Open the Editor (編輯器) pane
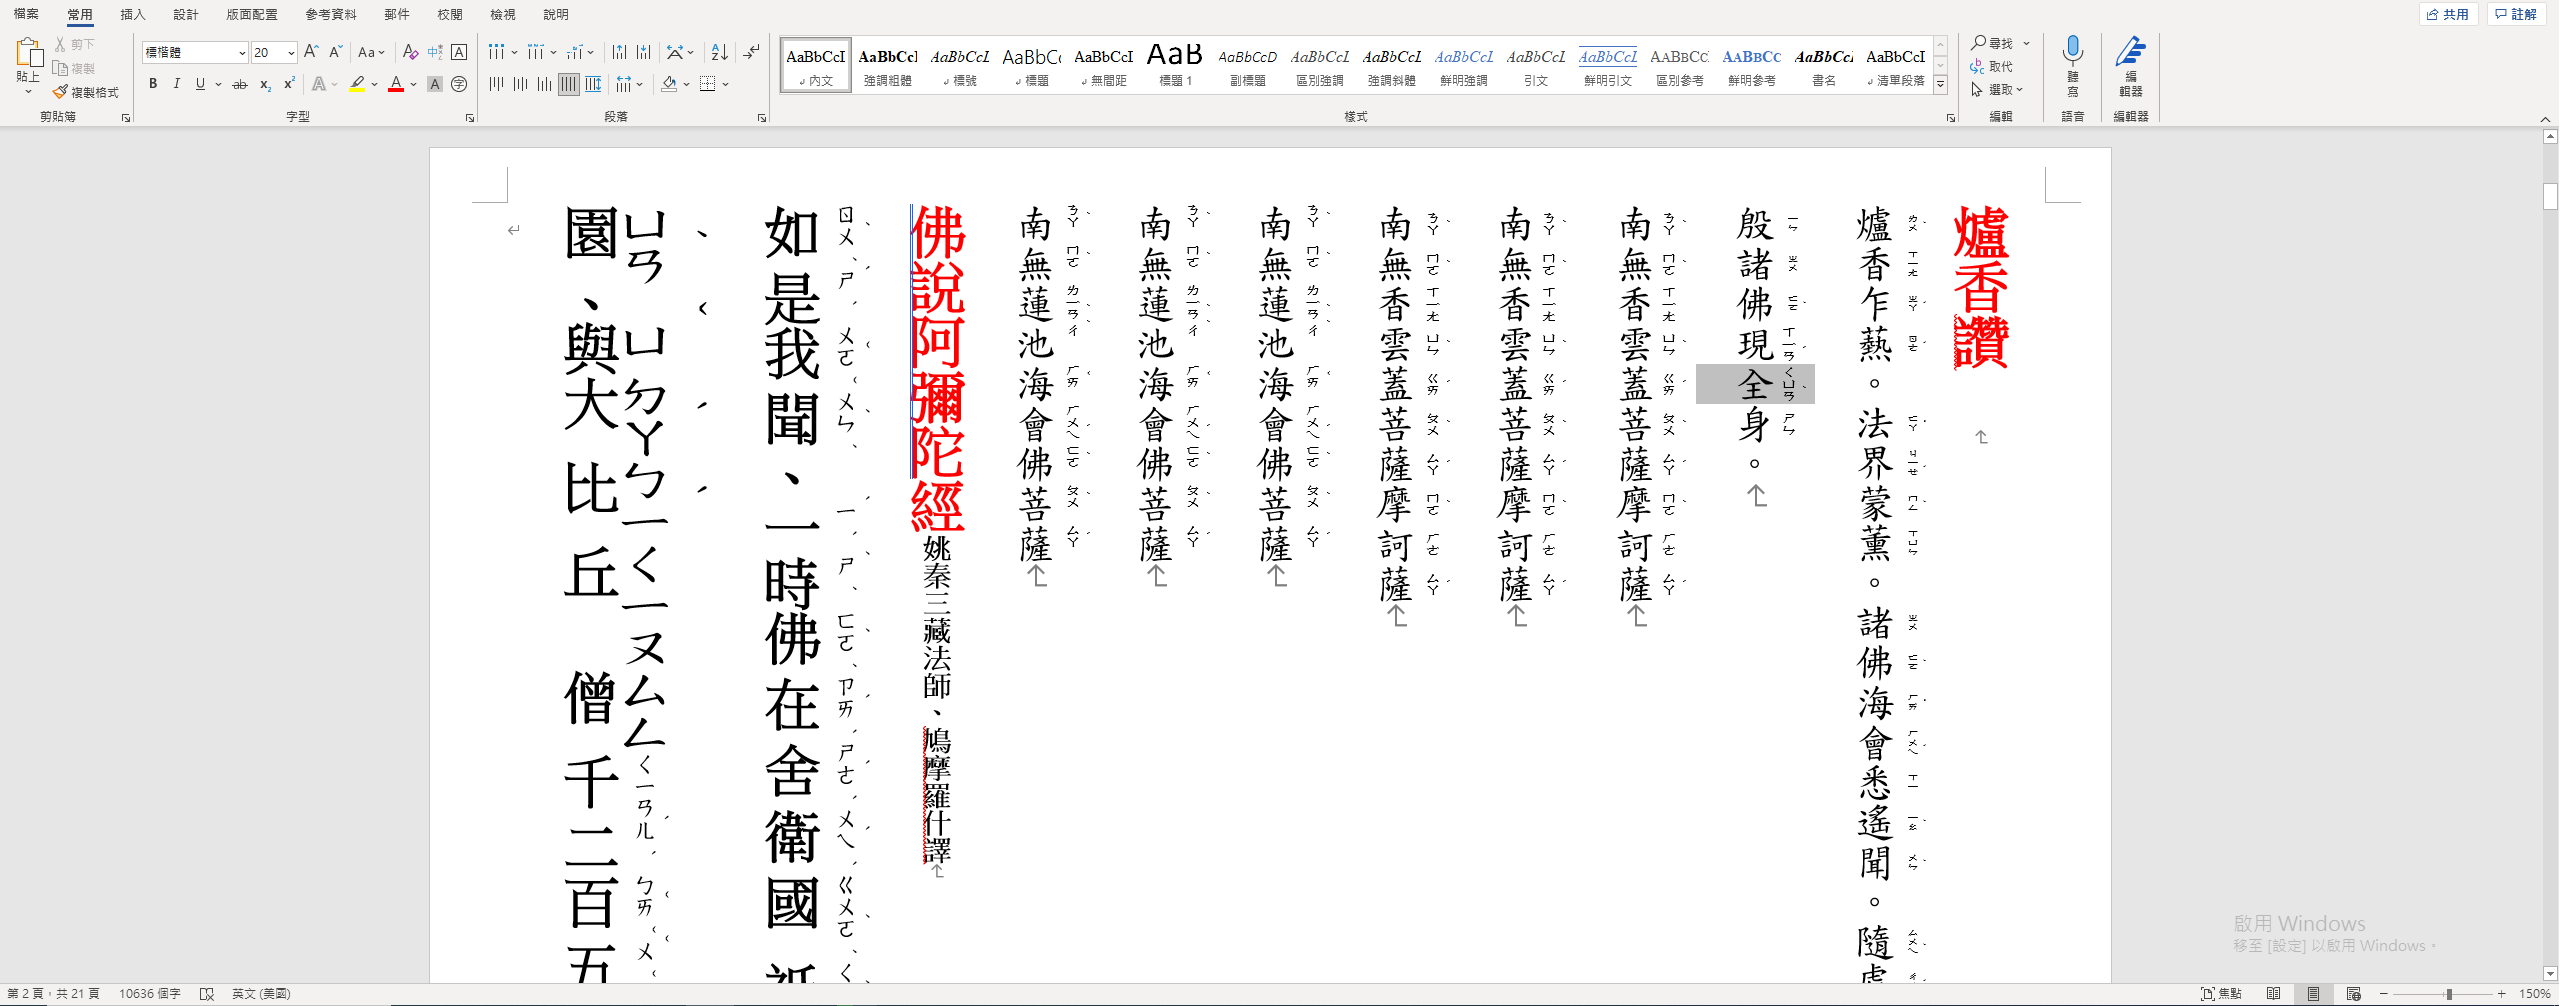 pos(2131,66)
